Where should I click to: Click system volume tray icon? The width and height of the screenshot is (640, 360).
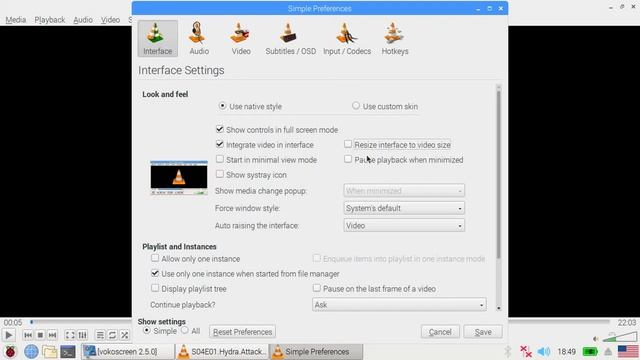(544, 351)
